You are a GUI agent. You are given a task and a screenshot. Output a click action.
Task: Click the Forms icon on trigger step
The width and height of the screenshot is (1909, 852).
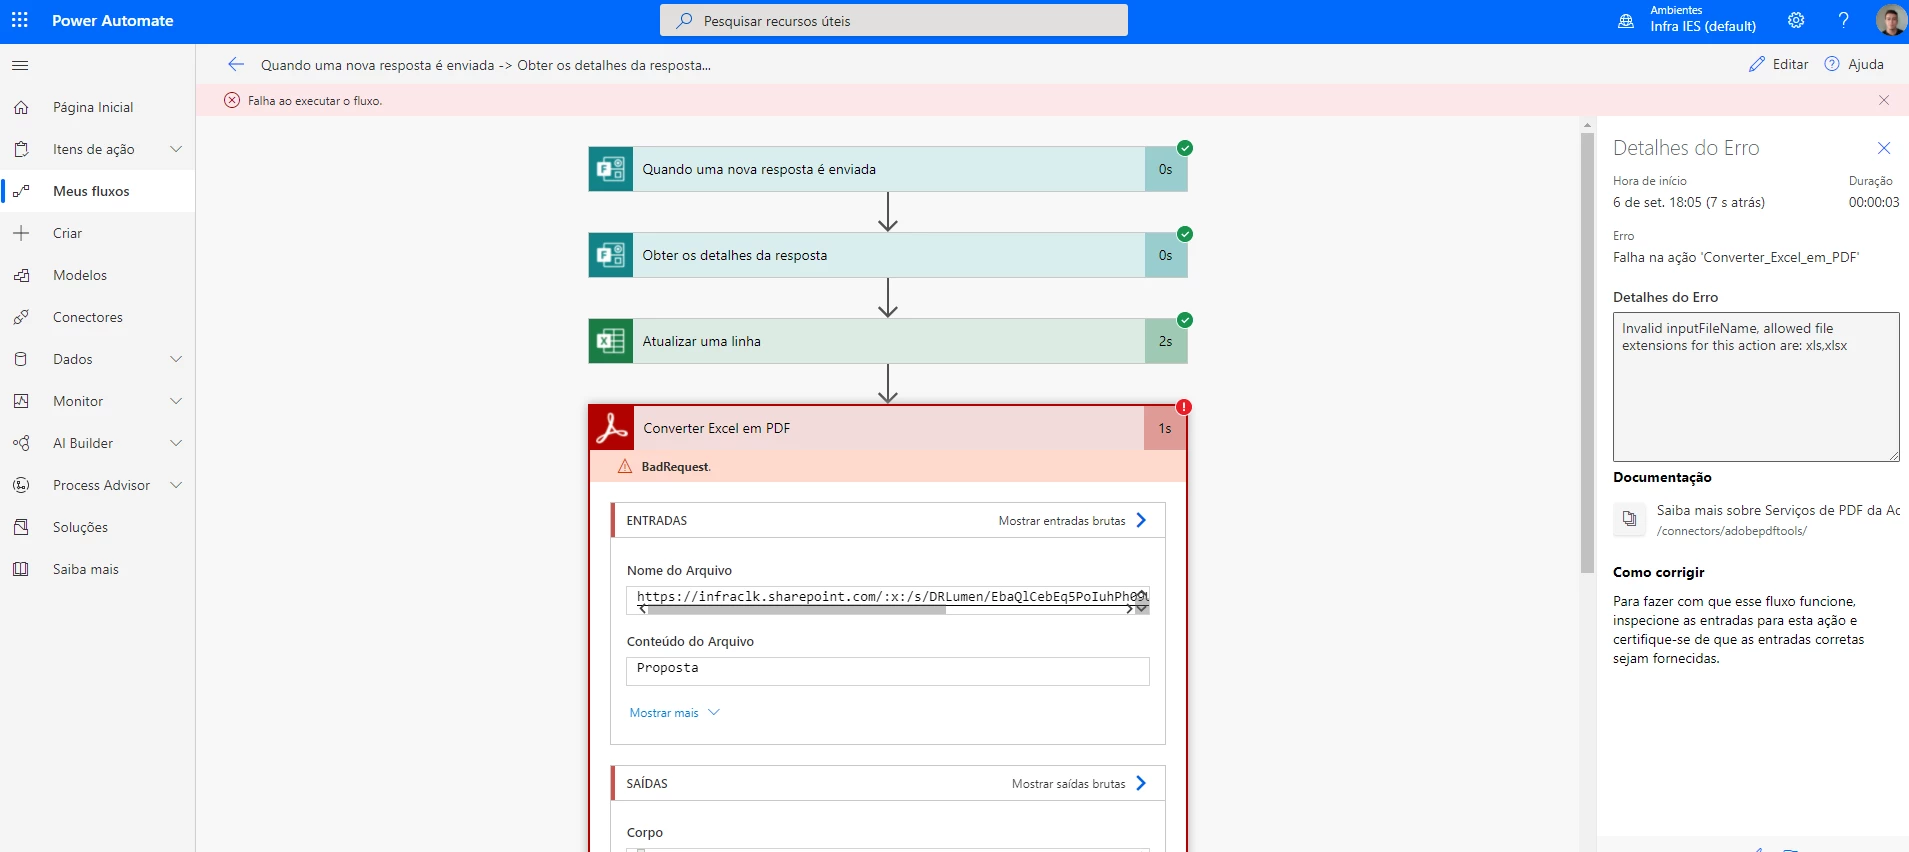coord(611,169)
